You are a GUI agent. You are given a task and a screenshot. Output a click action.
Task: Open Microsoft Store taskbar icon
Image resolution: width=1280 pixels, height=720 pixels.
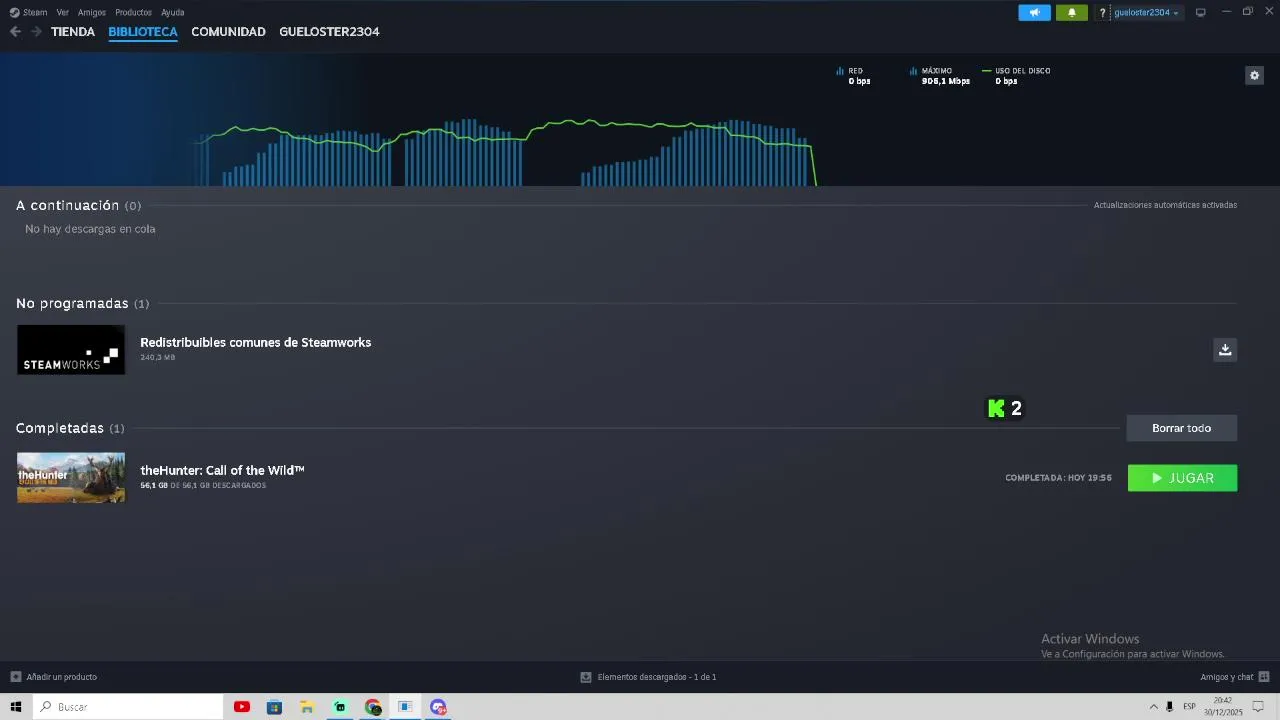tap(275, 707)
